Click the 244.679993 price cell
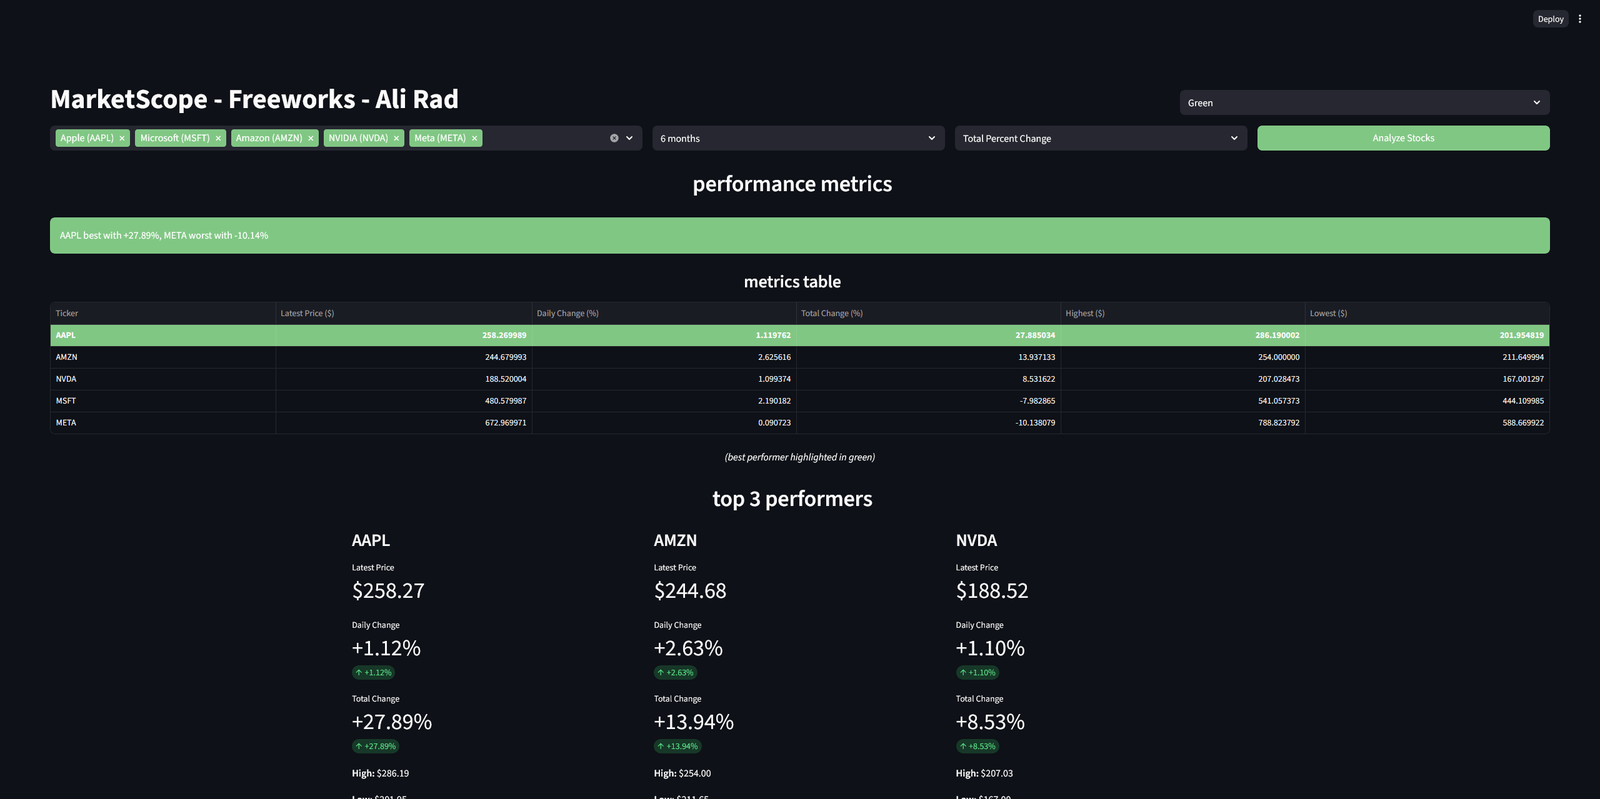 point(404,357)
